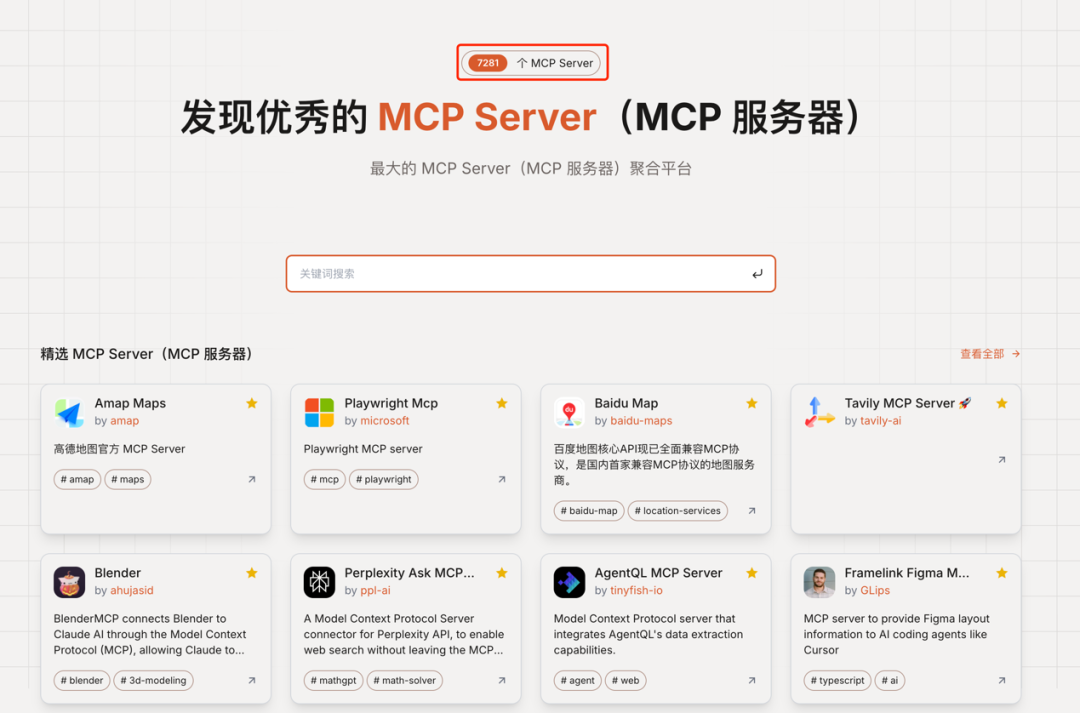Click the Tavily MCP Server logo
The height and width of the screenshot is (713, 1080).
click(819, 412)
